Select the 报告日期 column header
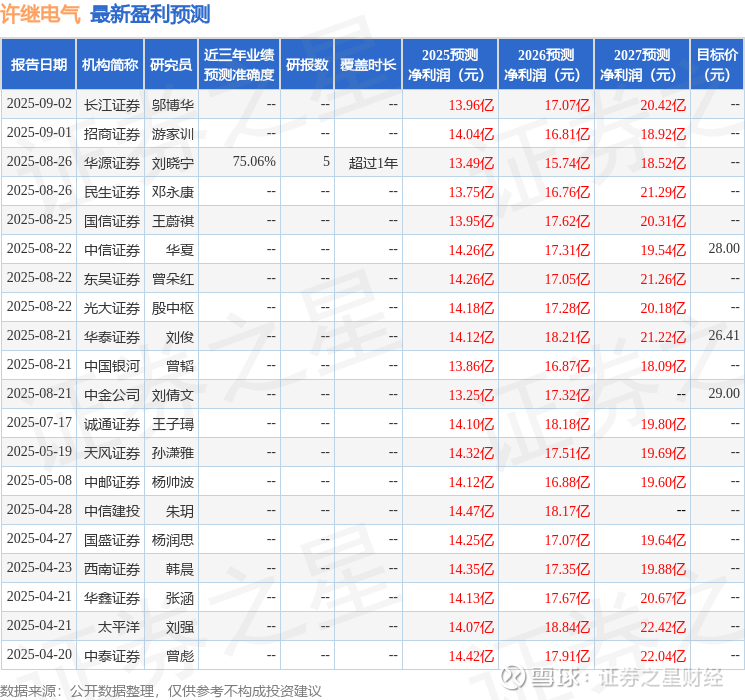745x700 pixels. (38, 65)
